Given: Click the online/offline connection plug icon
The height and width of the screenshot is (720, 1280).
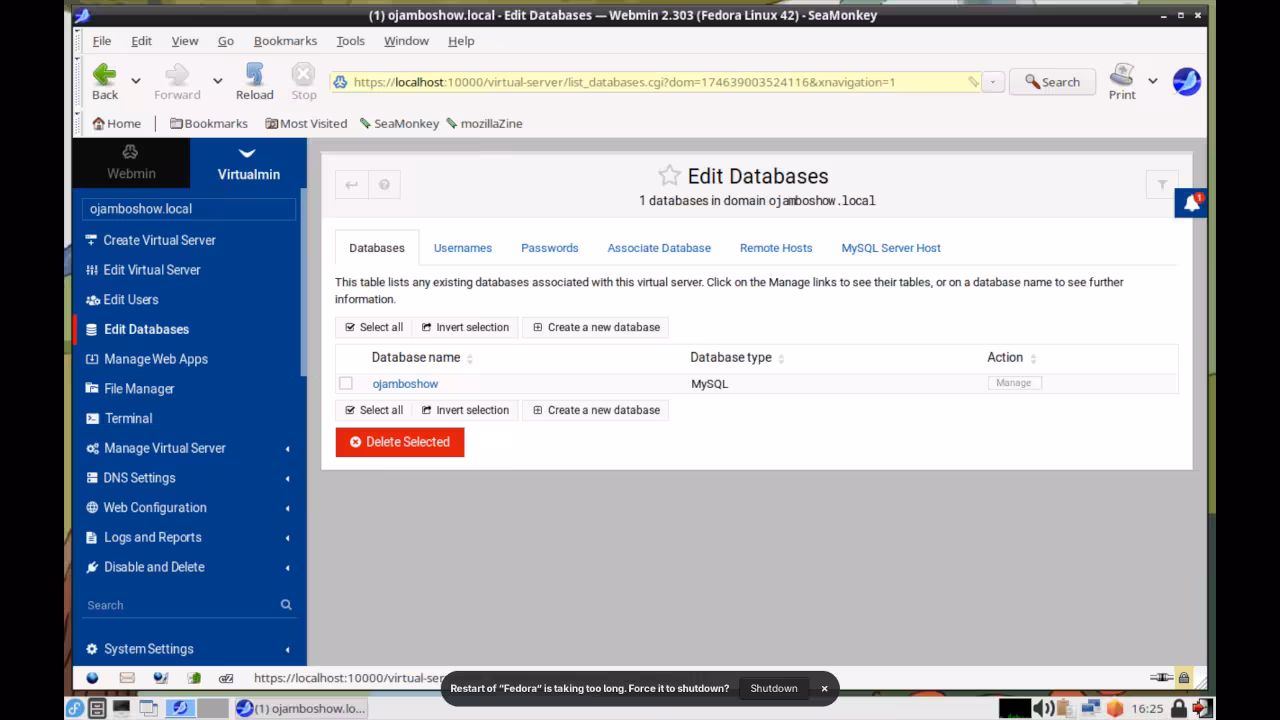Looking at the screenshot, I should [x=1161, y=678].
